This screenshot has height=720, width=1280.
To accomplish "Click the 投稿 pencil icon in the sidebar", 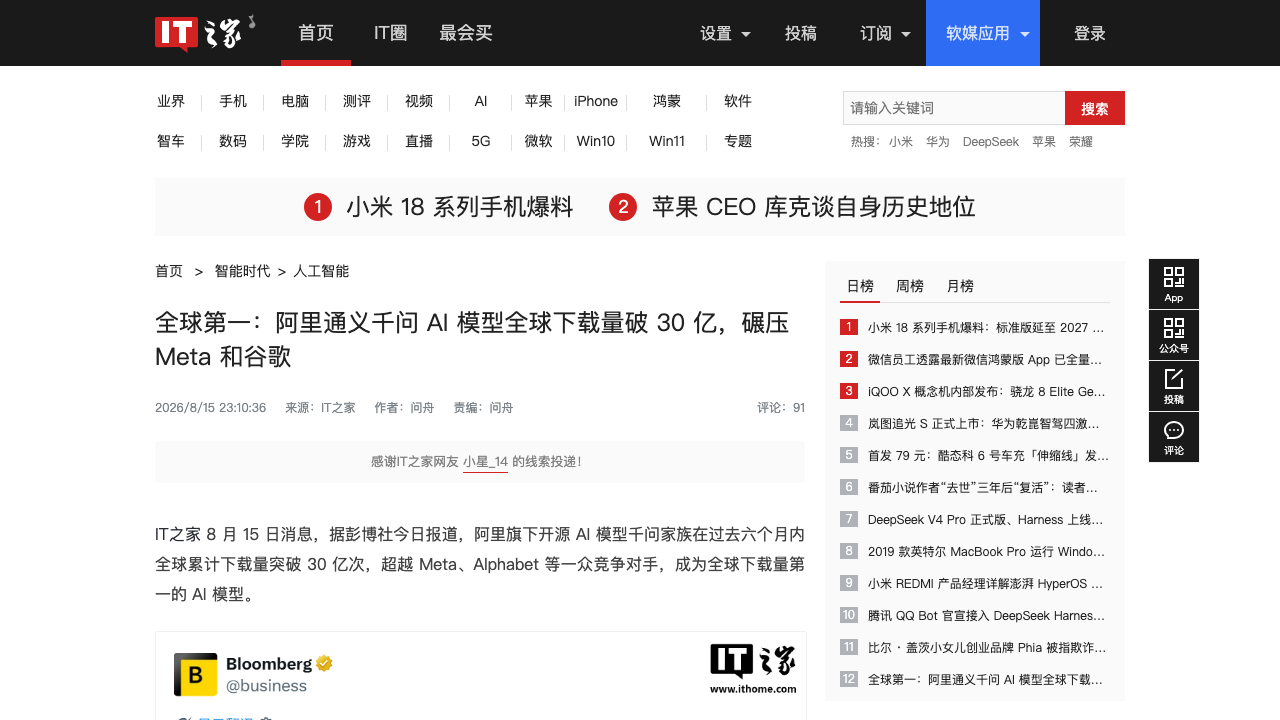I will [1174, 386].
